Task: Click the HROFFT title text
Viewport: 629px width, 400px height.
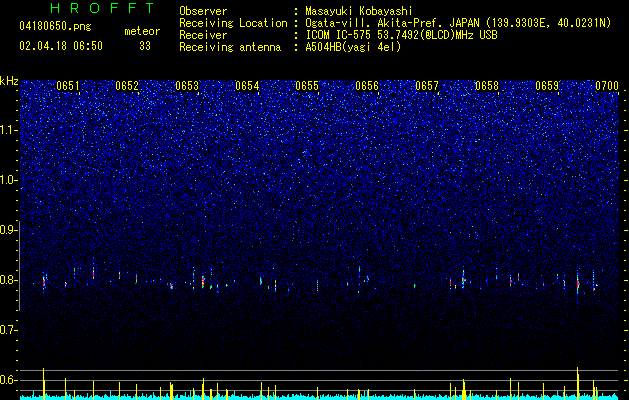Action: tap(103, 8)
